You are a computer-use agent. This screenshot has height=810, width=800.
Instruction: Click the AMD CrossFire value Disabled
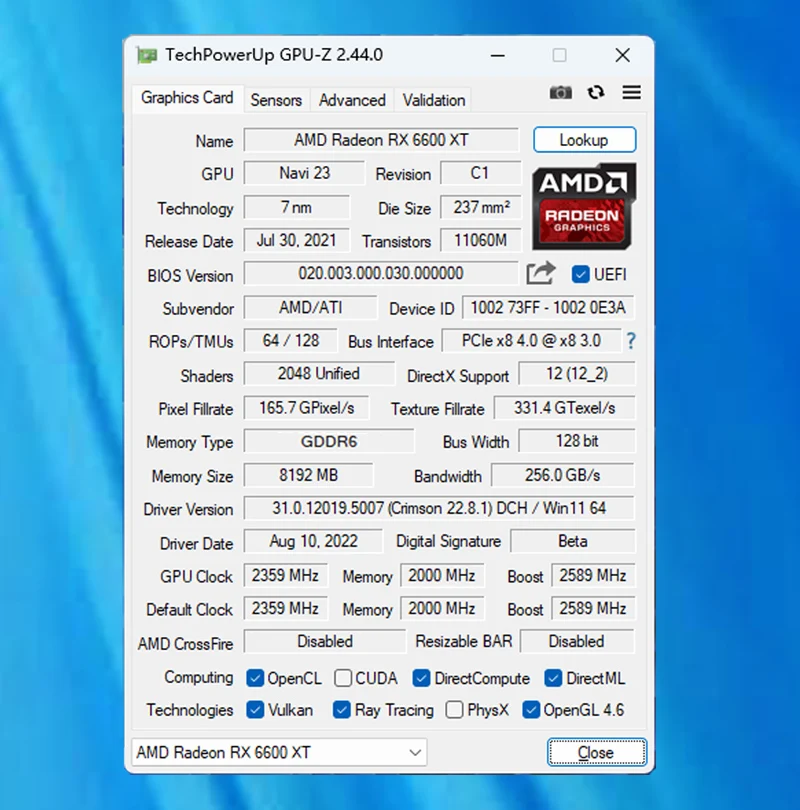point(325,642)
